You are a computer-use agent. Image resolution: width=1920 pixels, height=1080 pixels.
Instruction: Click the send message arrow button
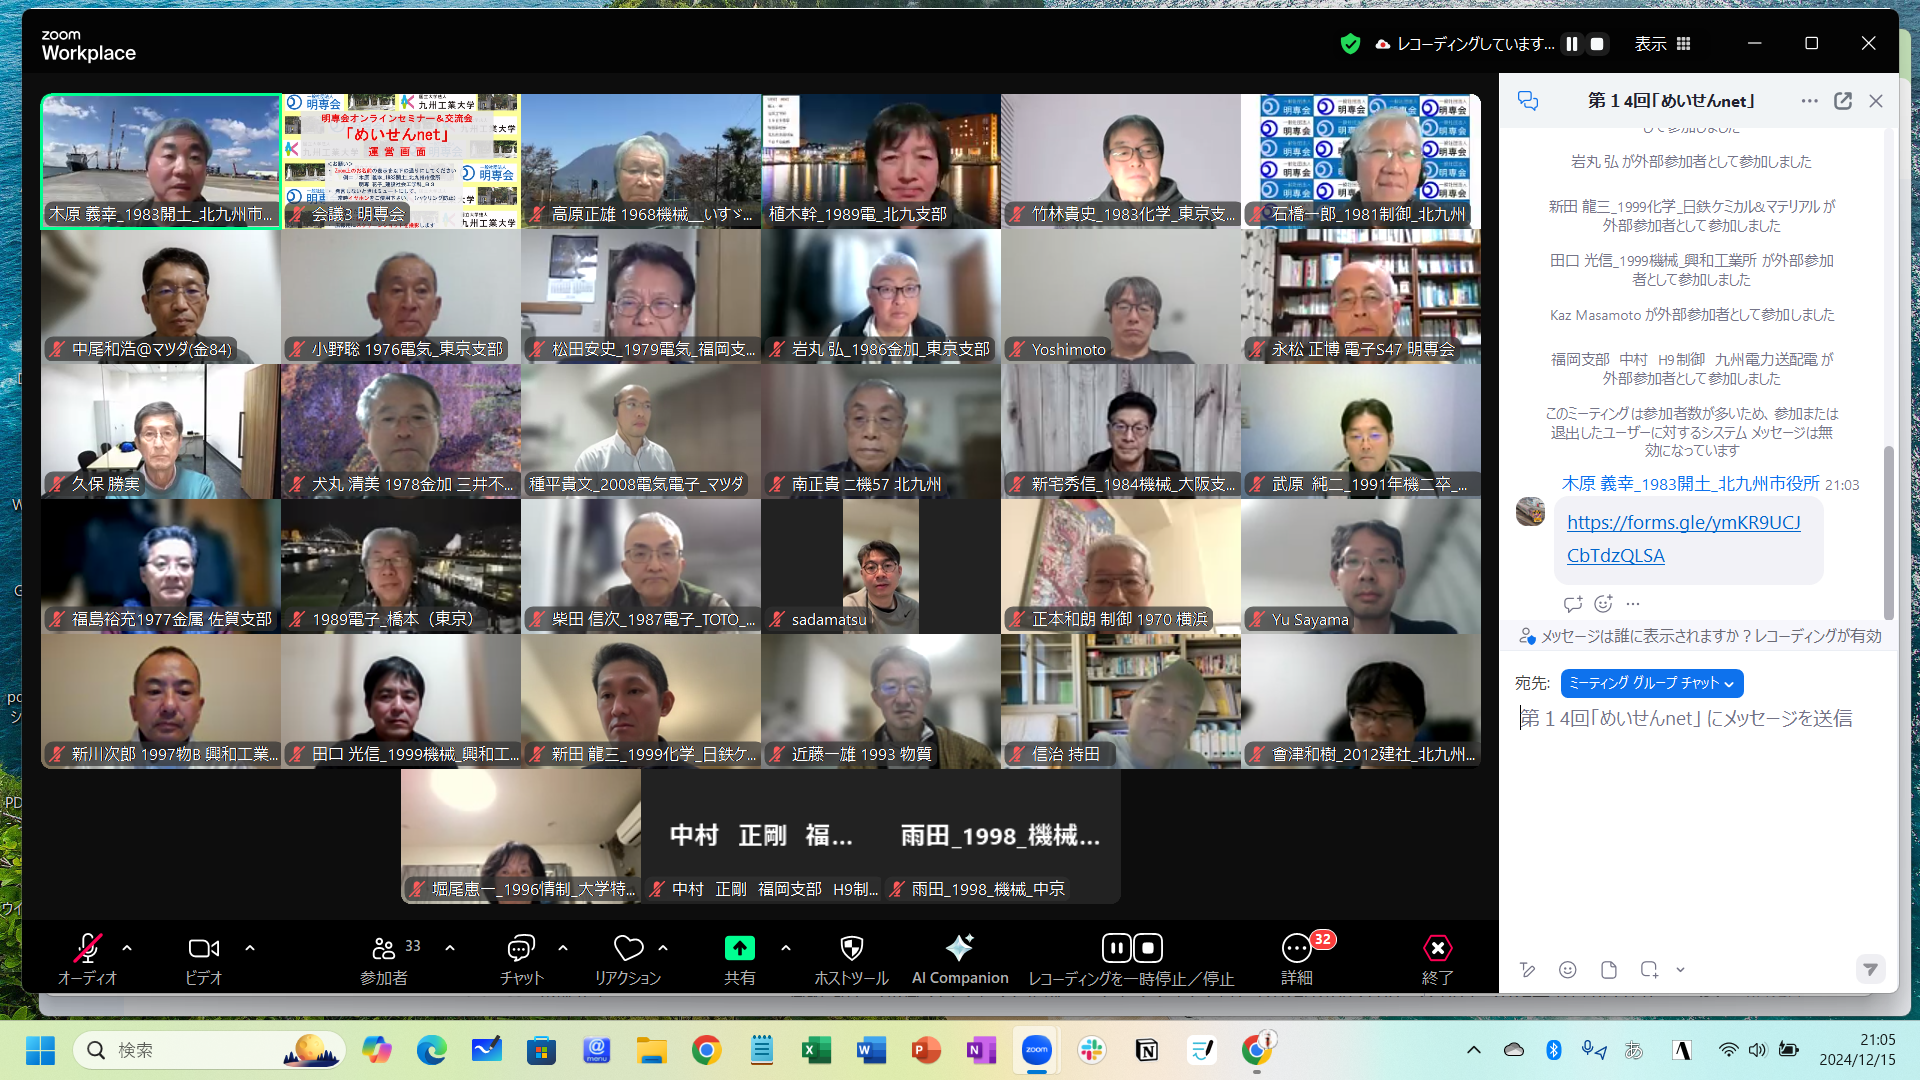(1870, 969)
